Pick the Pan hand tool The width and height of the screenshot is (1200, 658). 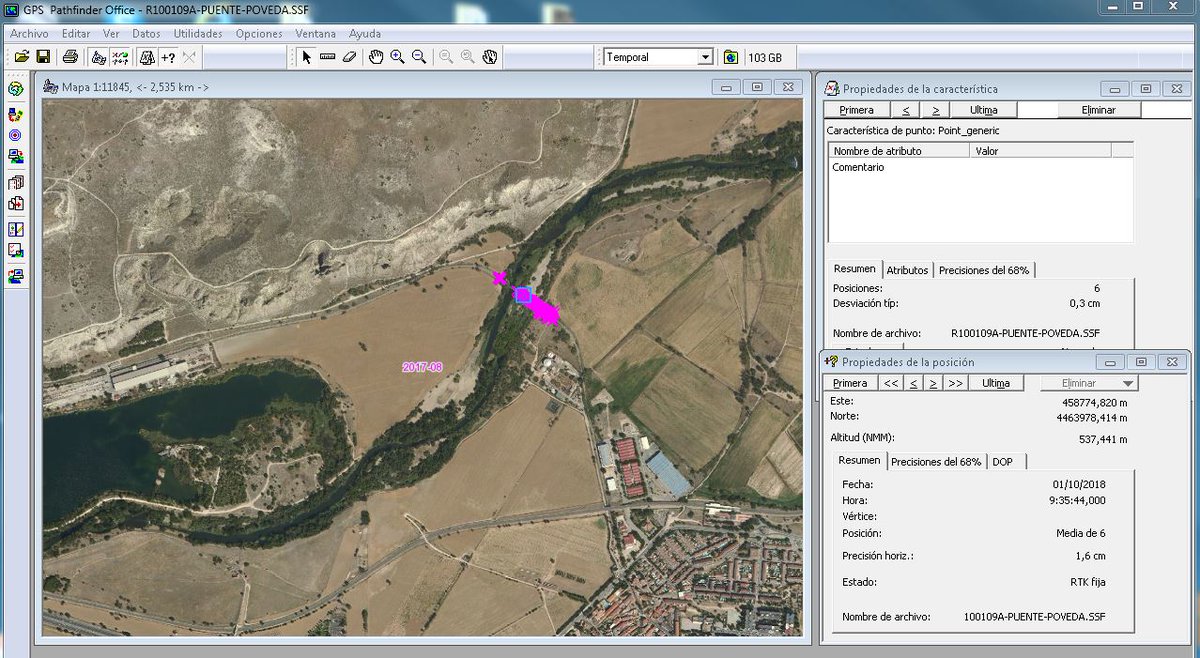tap(376, 57)
